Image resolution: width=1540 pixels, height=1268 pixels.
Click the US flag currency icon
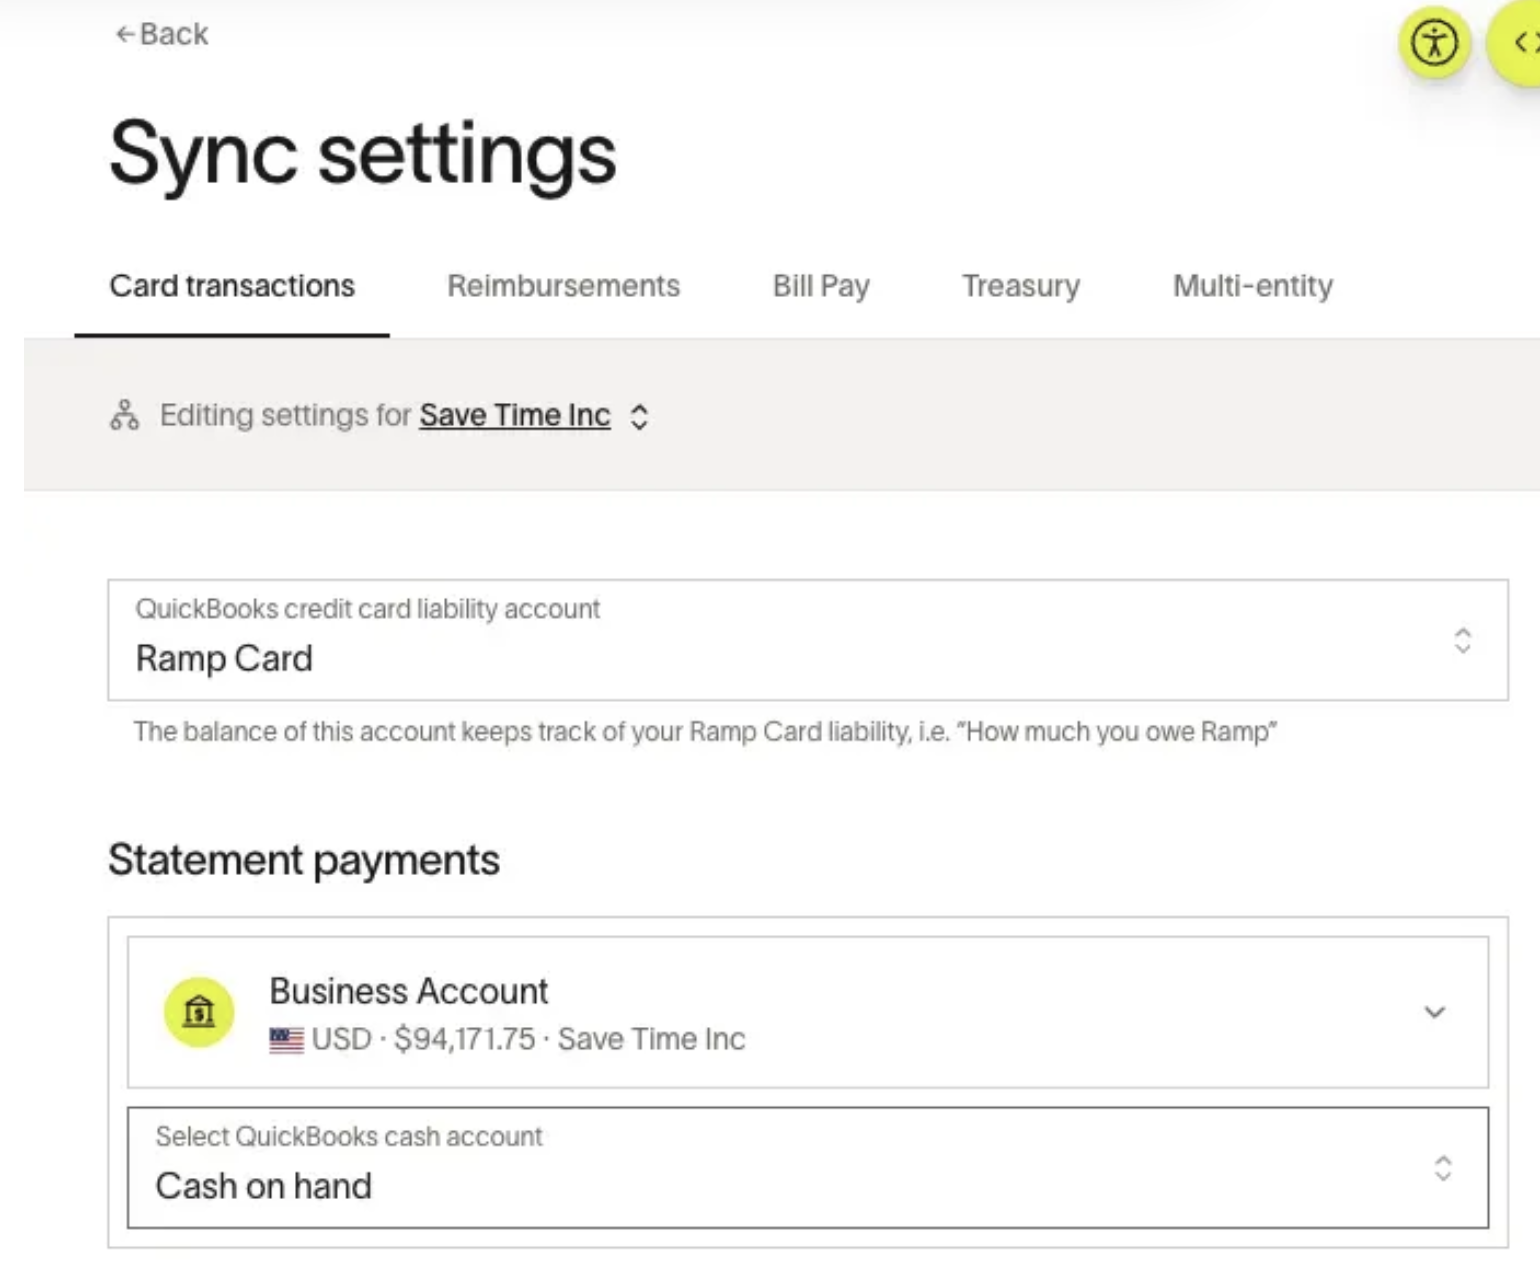point(286,1040)
